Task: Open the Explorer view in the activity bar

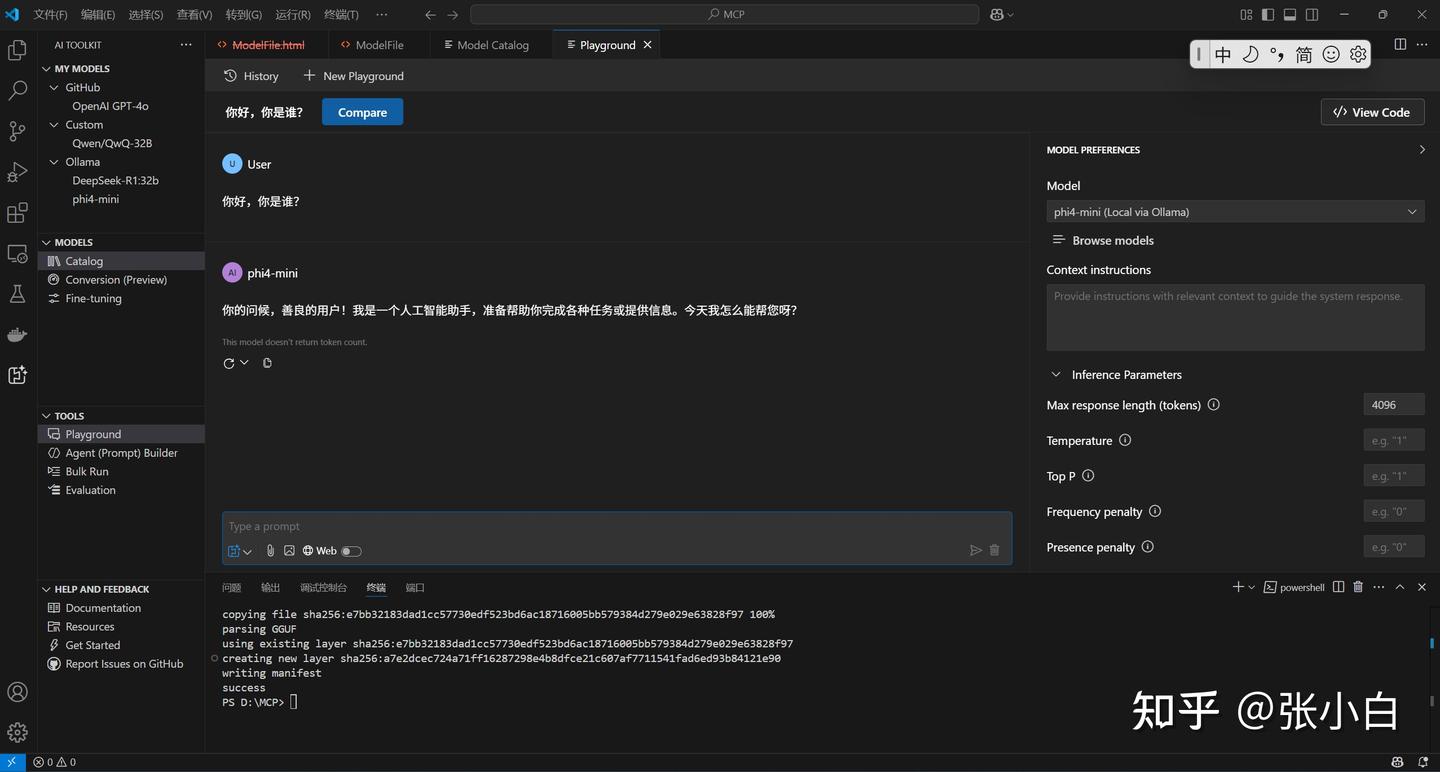Action: 17,50
